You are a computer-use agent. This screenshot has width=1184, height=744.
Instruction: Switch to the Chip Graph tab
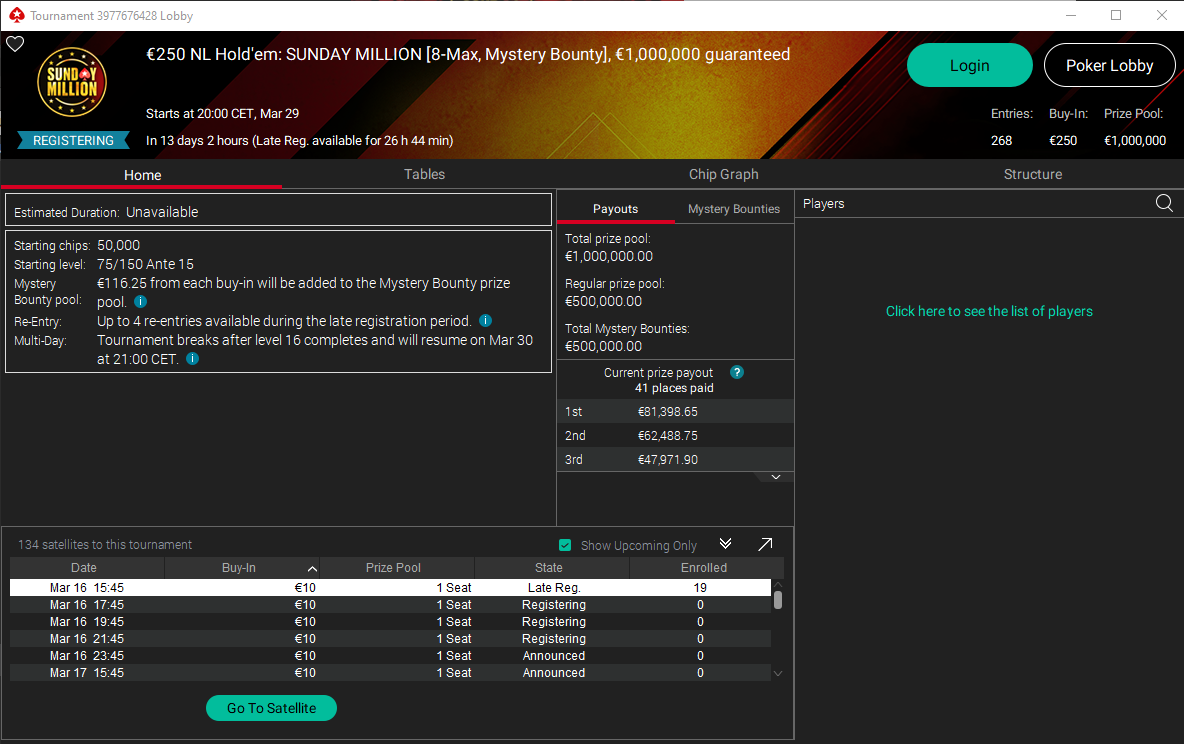point(723,174)
